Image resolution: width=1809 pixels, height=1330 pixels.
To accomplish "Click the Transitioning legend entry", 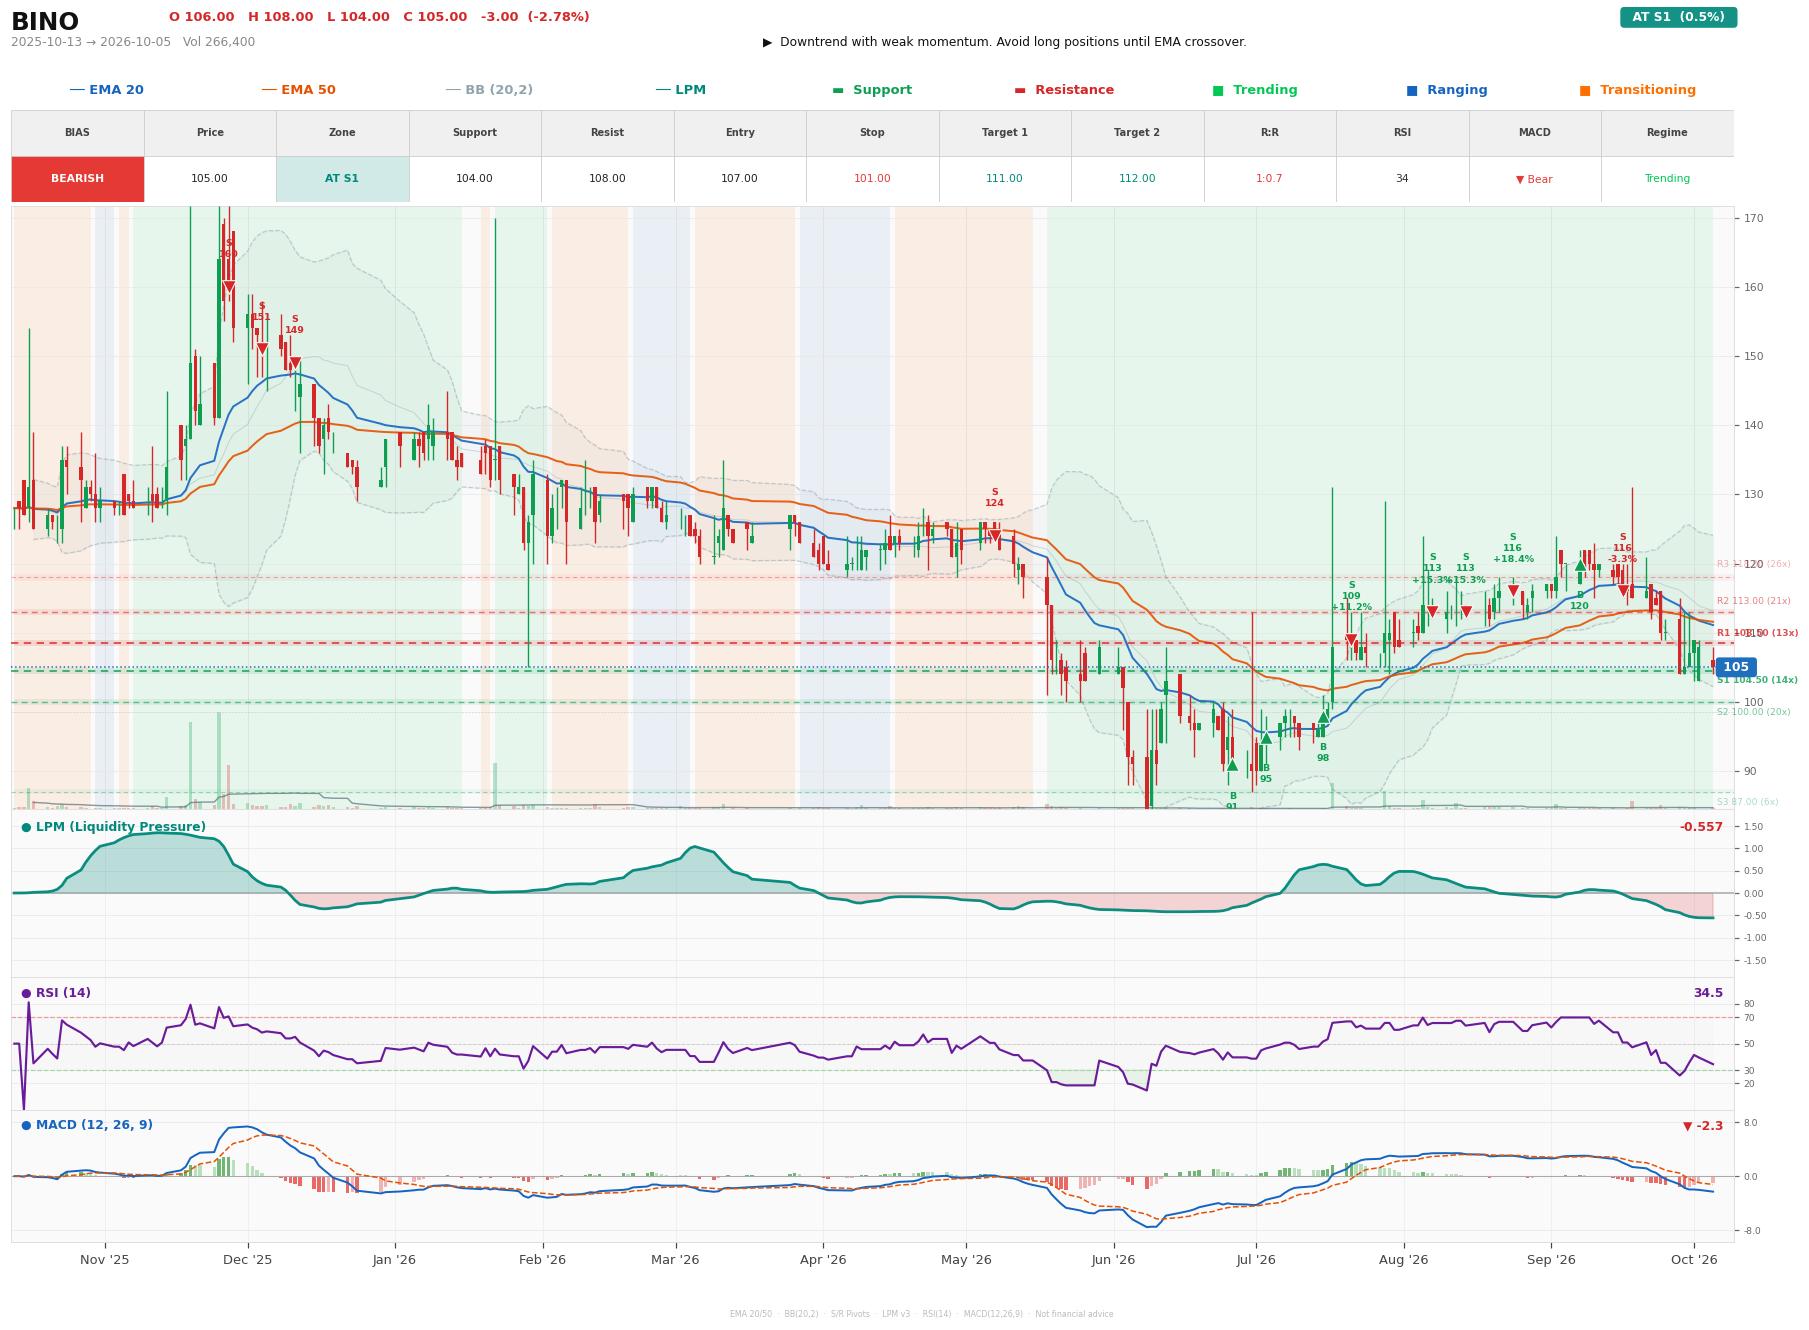I will (x=1637, y=90).
